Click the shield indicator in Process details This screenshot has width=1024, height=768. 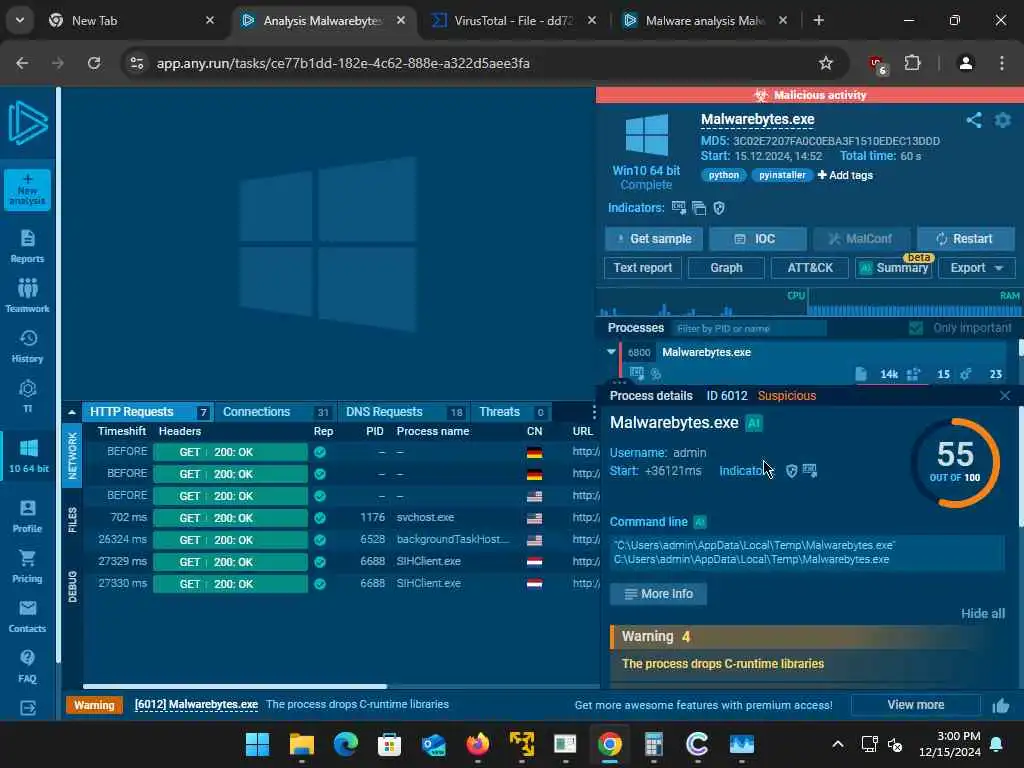tap(792, 471)
